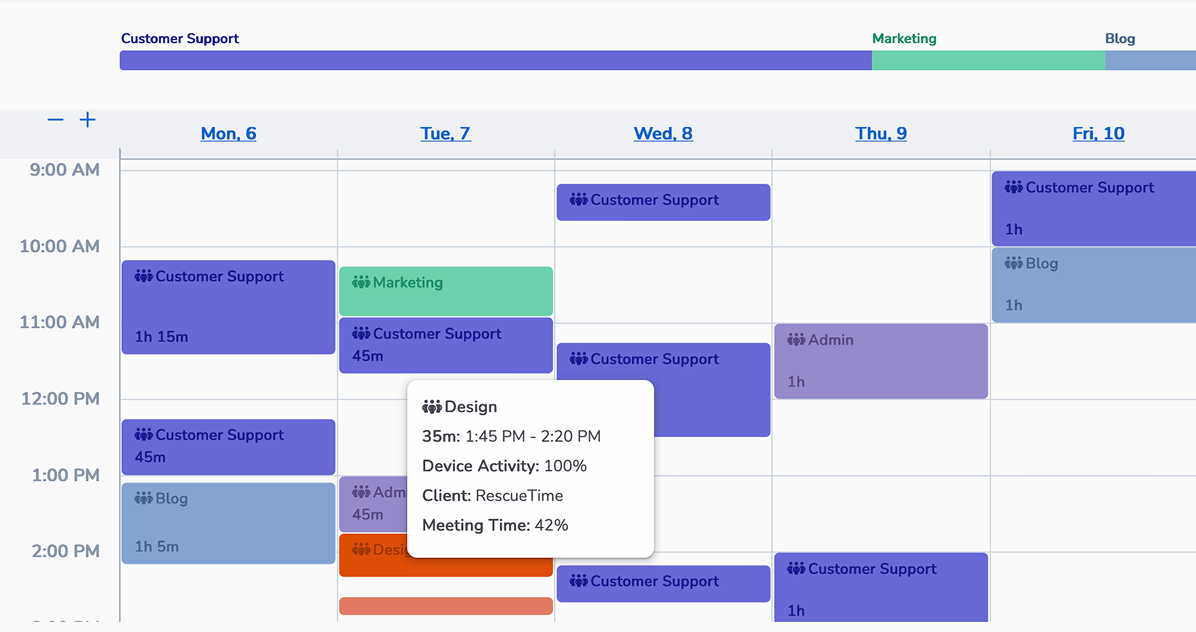Open the Mon, 6 day link
Image resolution: width=1196 pixels, height=632 pixels.
(x=228, y=134)
